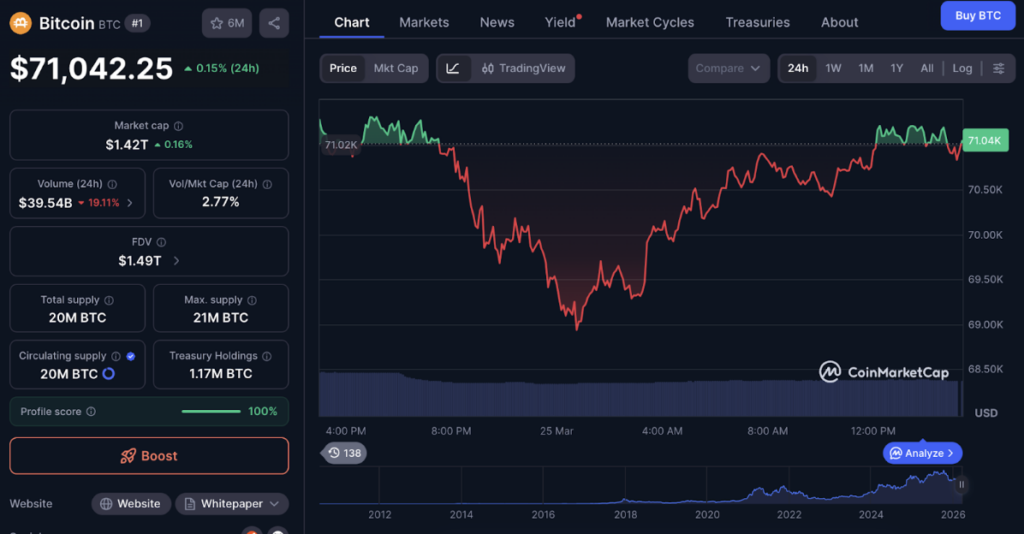The height and width of the screenshot is (534, 1024).
Task: Click the star watchlist button showing 6M
Action: point(227,23)
